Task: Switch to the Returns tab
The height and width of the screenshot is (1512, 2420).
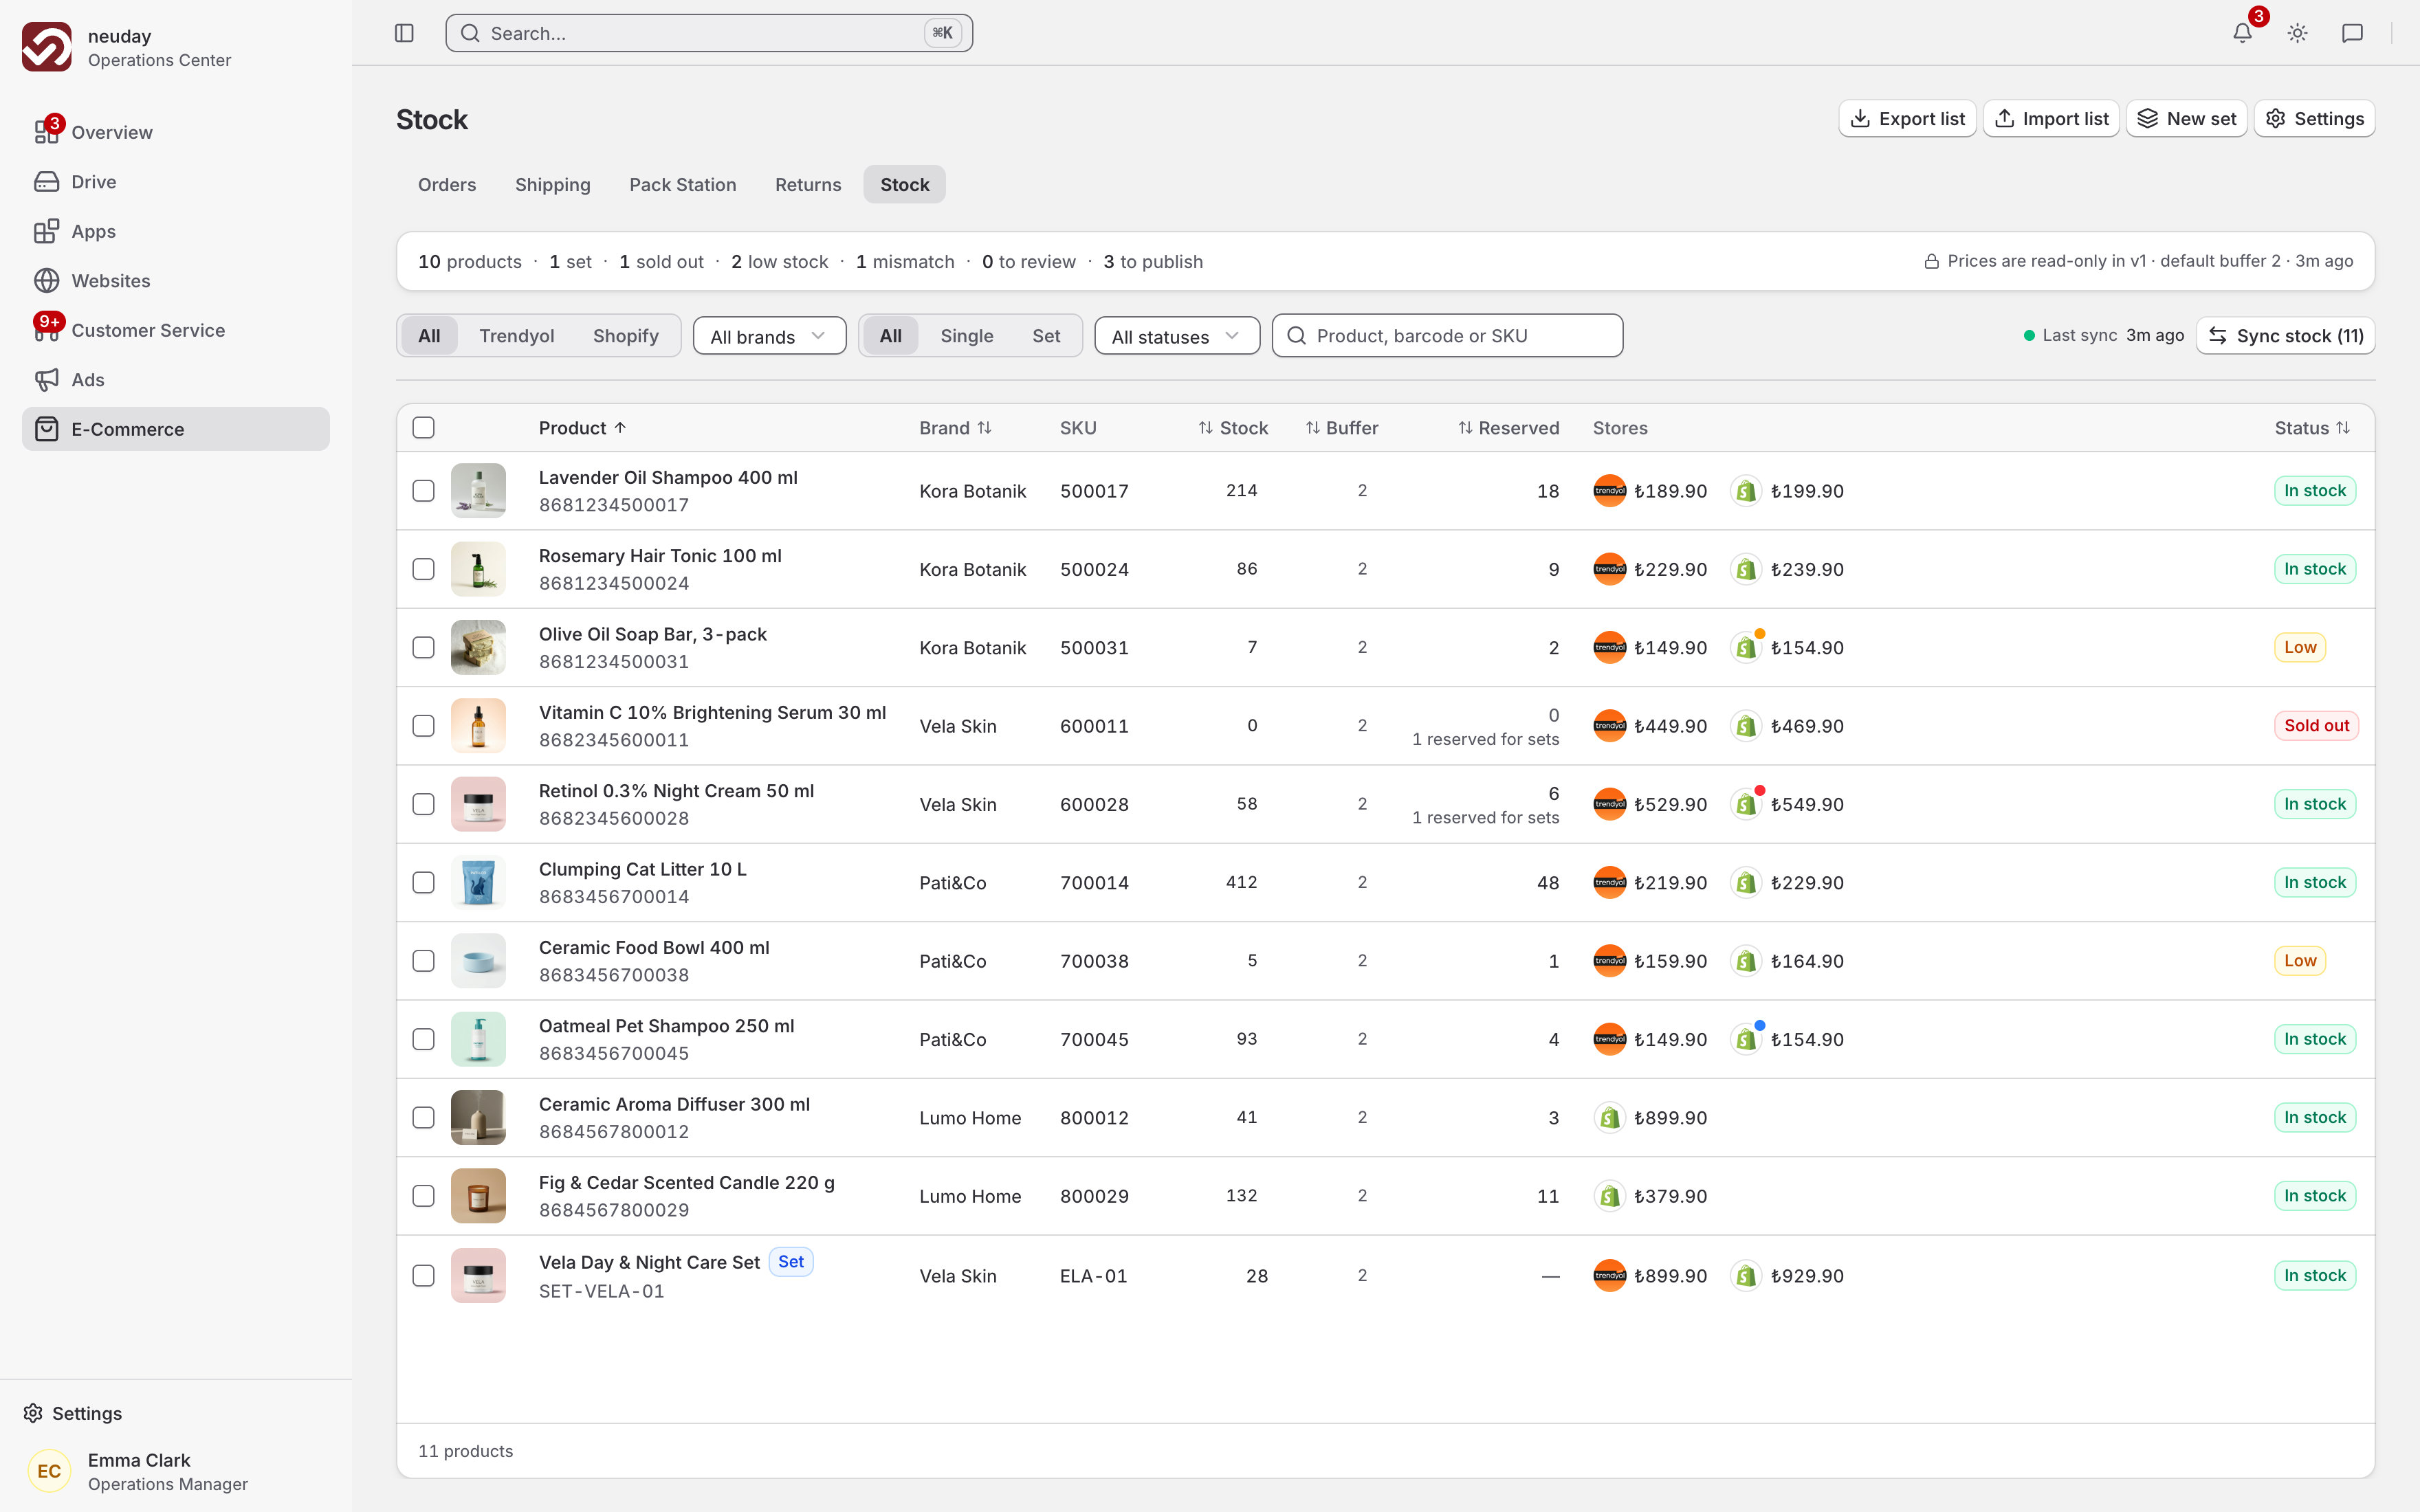Action: coord(808,185)
